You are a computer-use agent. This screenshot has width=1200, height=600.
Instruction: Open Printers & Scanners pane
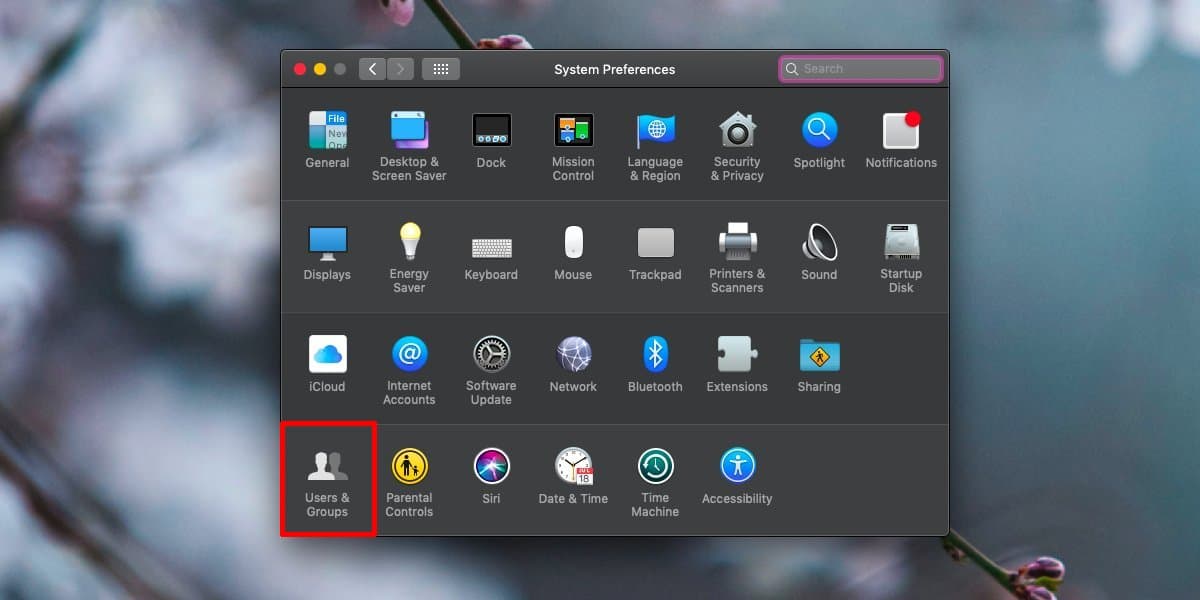[x=737, y=258]
